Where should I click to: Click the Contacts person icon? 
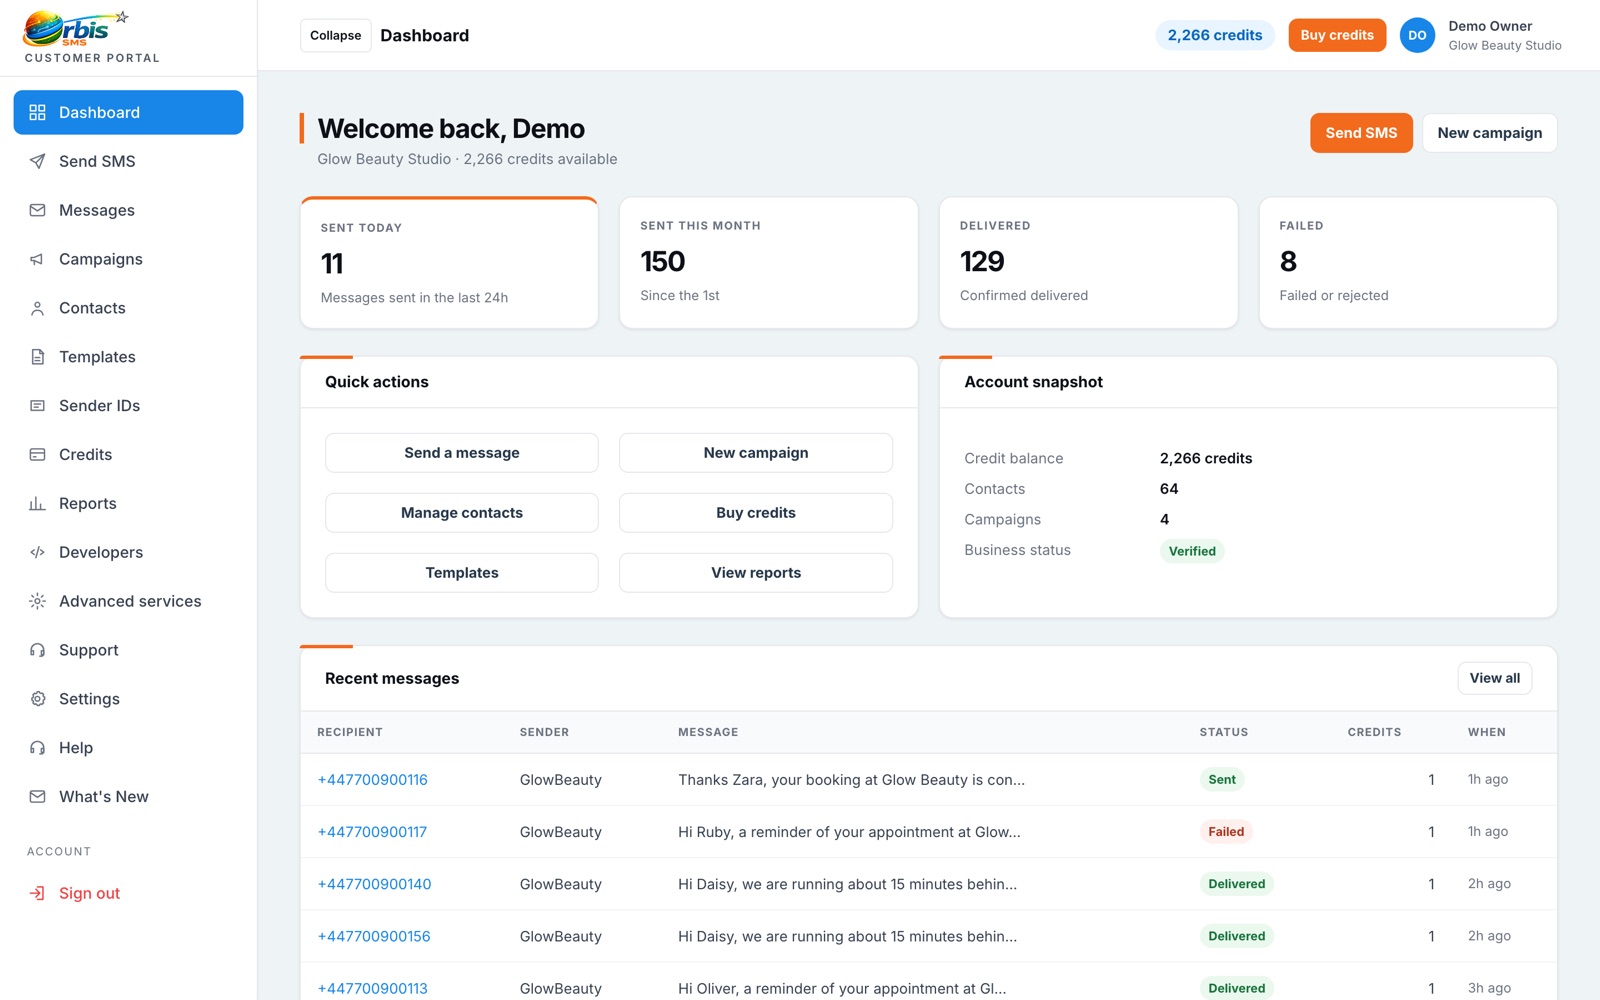click(x=37, y=308)
